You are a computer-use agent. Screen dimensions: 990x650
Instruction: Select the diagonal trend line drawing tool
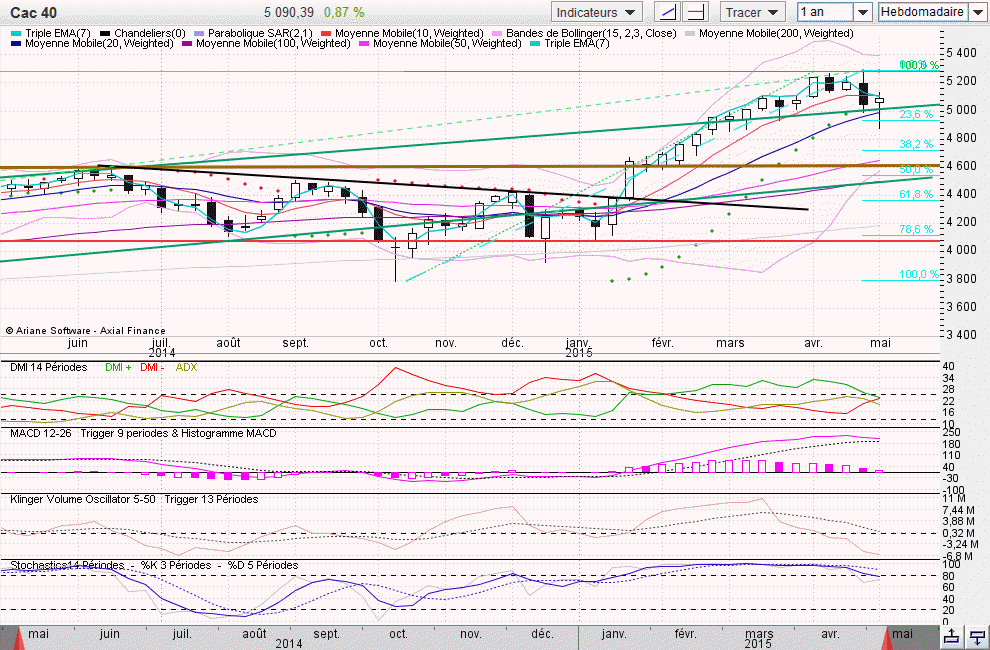tap(667, 12)
